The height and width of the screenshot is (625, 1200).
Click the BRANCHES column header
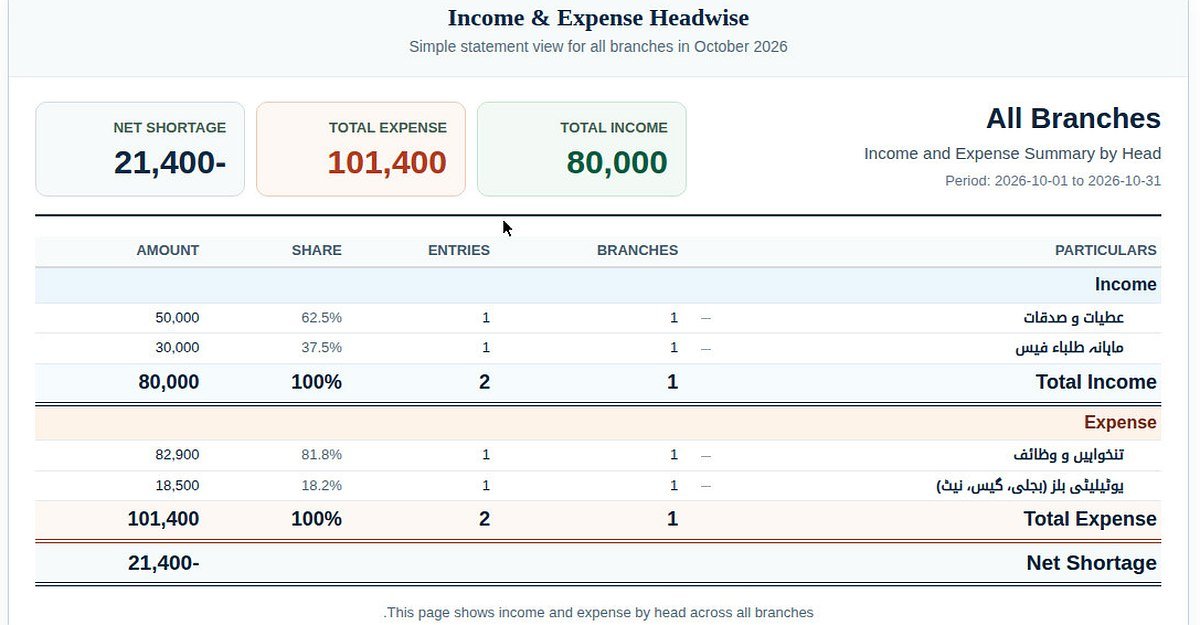[x=637, y=250]
